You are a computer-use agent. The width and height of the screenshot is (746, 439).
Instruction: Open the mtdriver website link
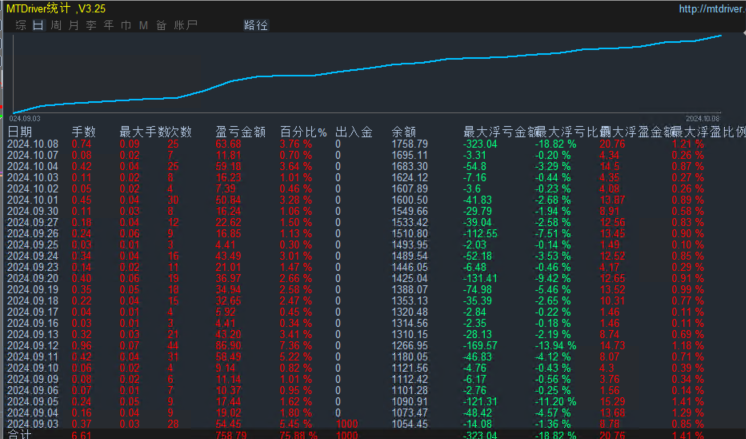click(x=712, y=9)
